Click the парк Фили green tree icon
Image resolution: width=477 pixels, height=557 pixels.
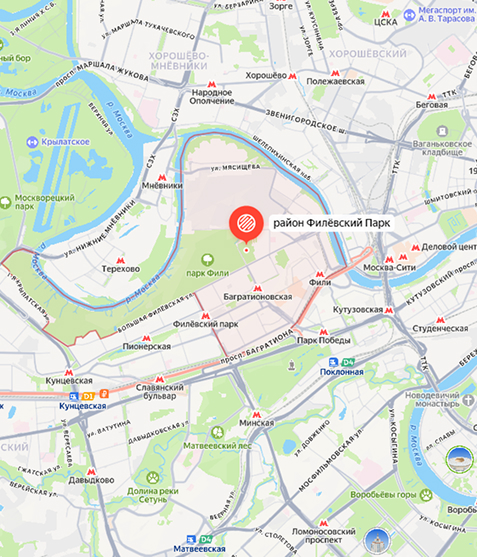point(207,260)
